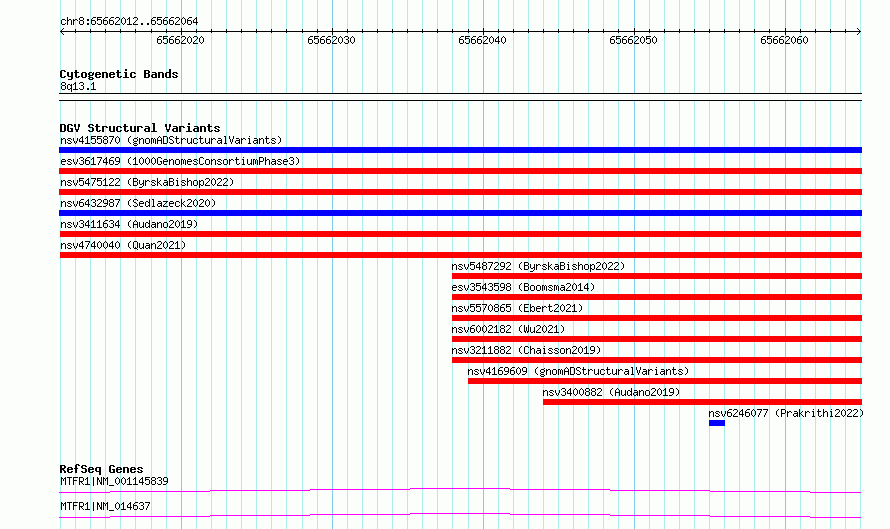Select the red bar under nsv5570865

(x=657, y=318)
